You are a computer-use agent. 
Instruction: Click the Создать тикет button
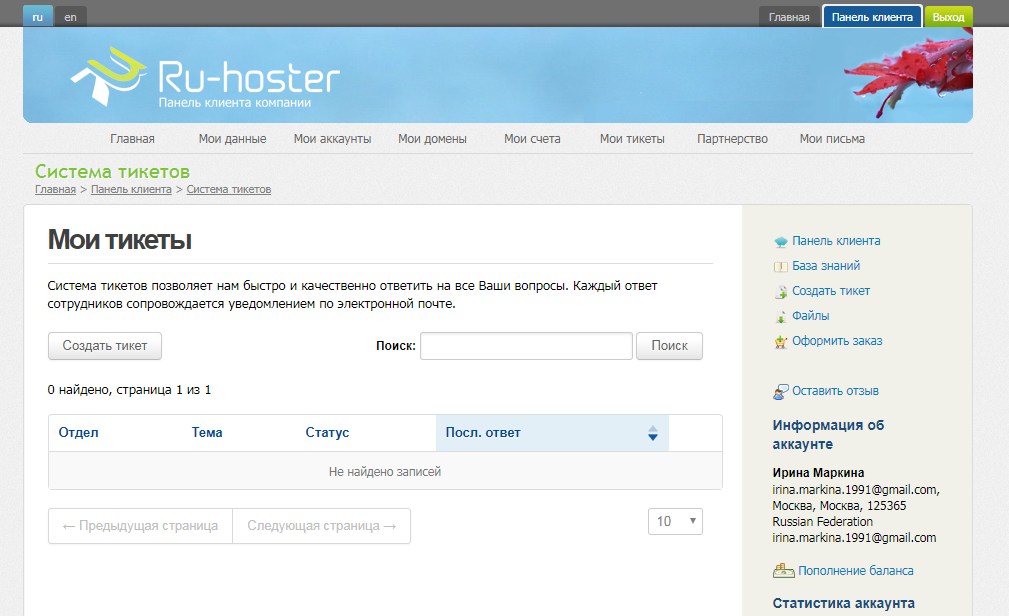tap(105, 346)
